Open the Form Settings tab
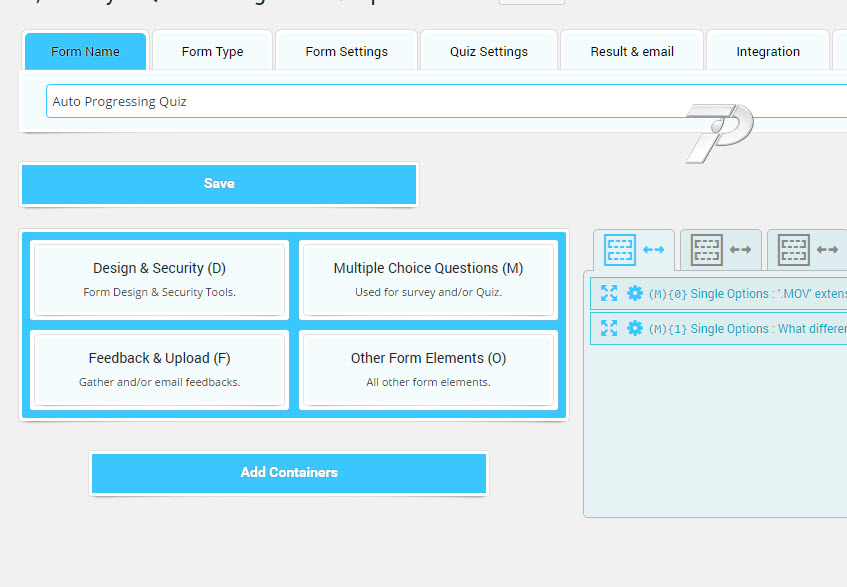 347,52
